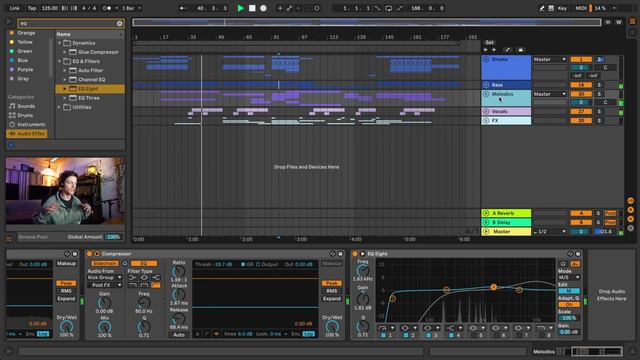Expand the Glue Compressor item

point(64,52)
